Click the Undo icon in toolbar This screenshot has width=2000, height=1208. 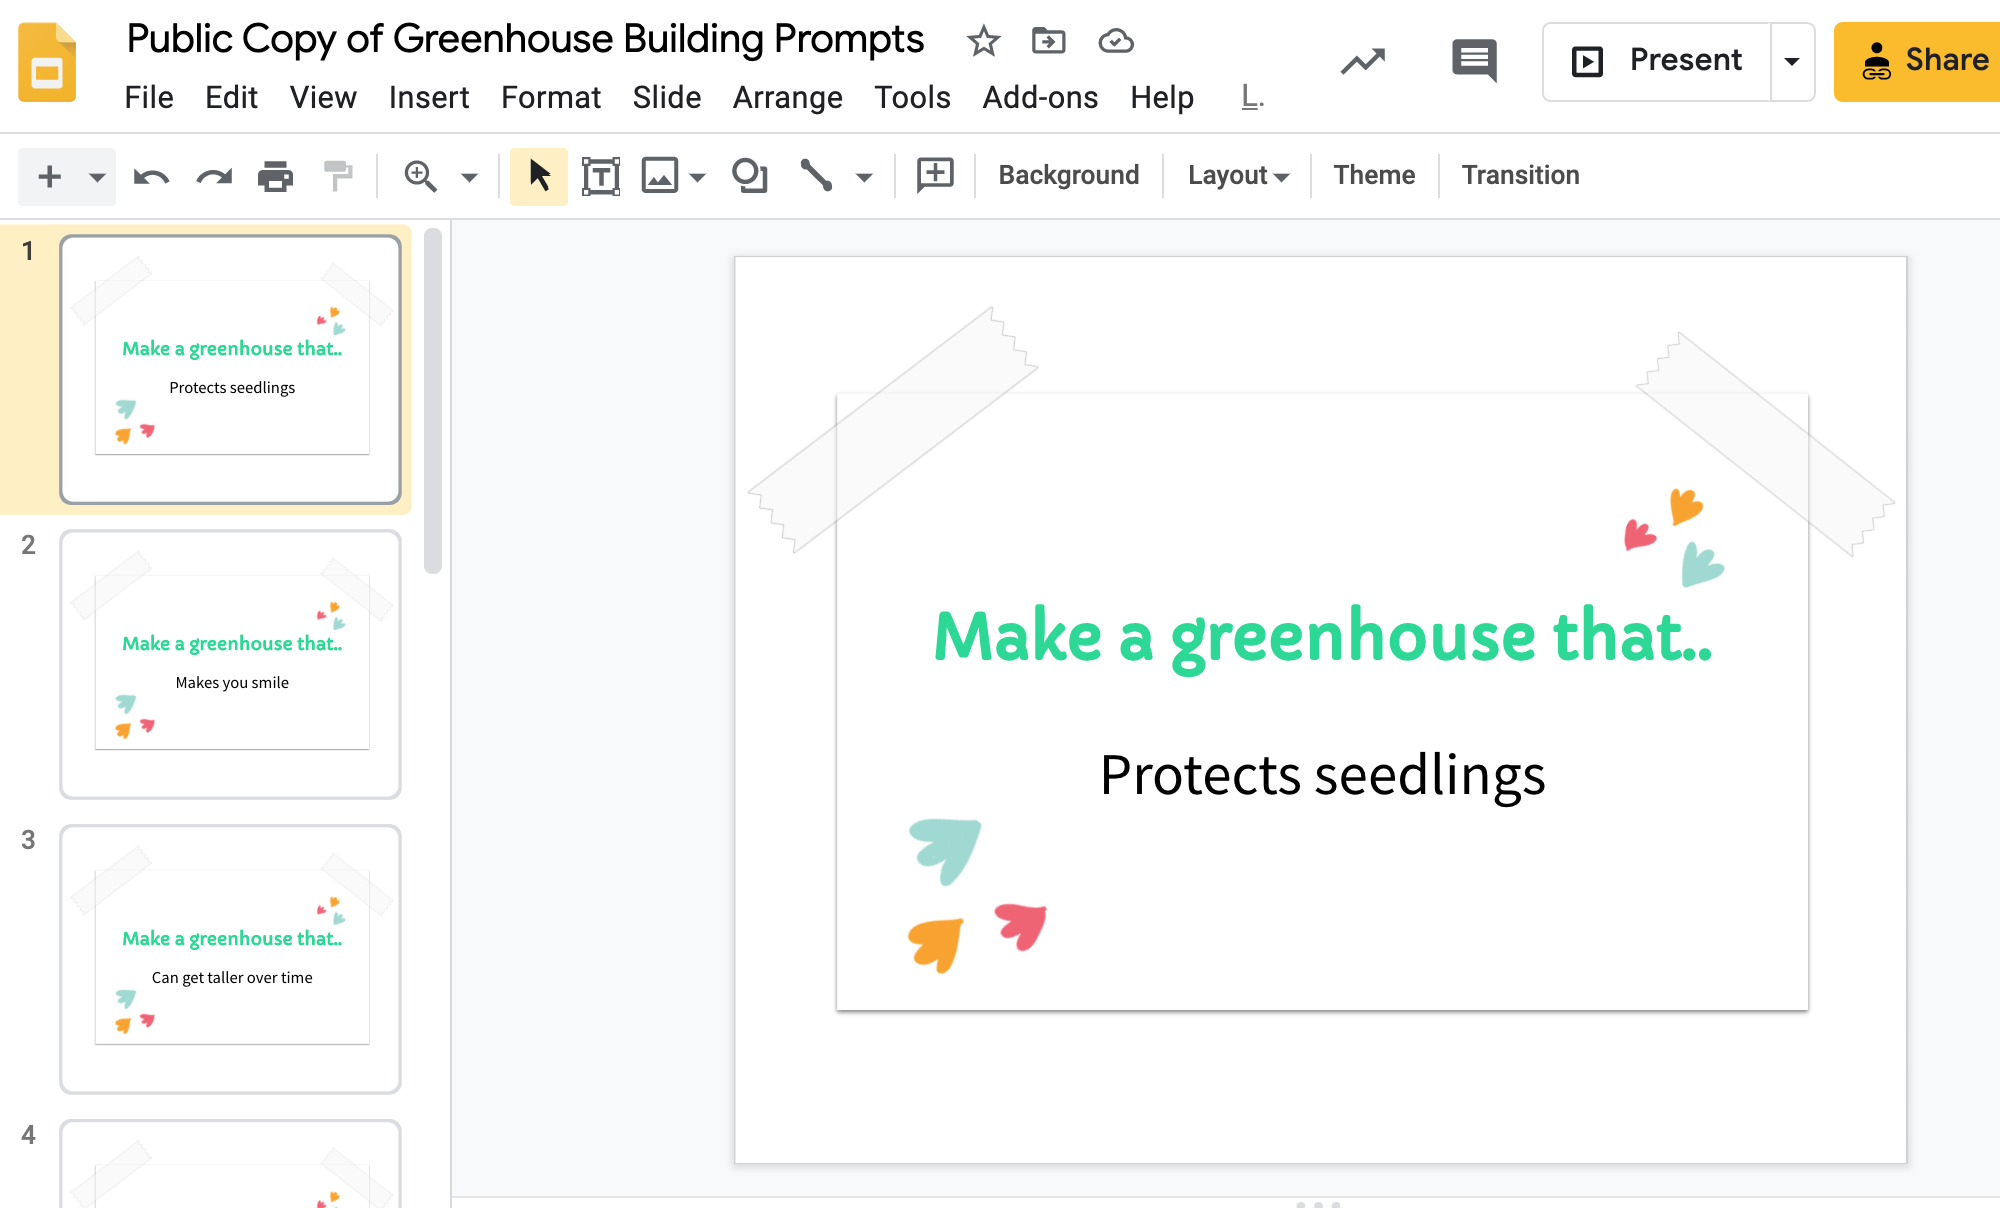click(x=150, y=176)
